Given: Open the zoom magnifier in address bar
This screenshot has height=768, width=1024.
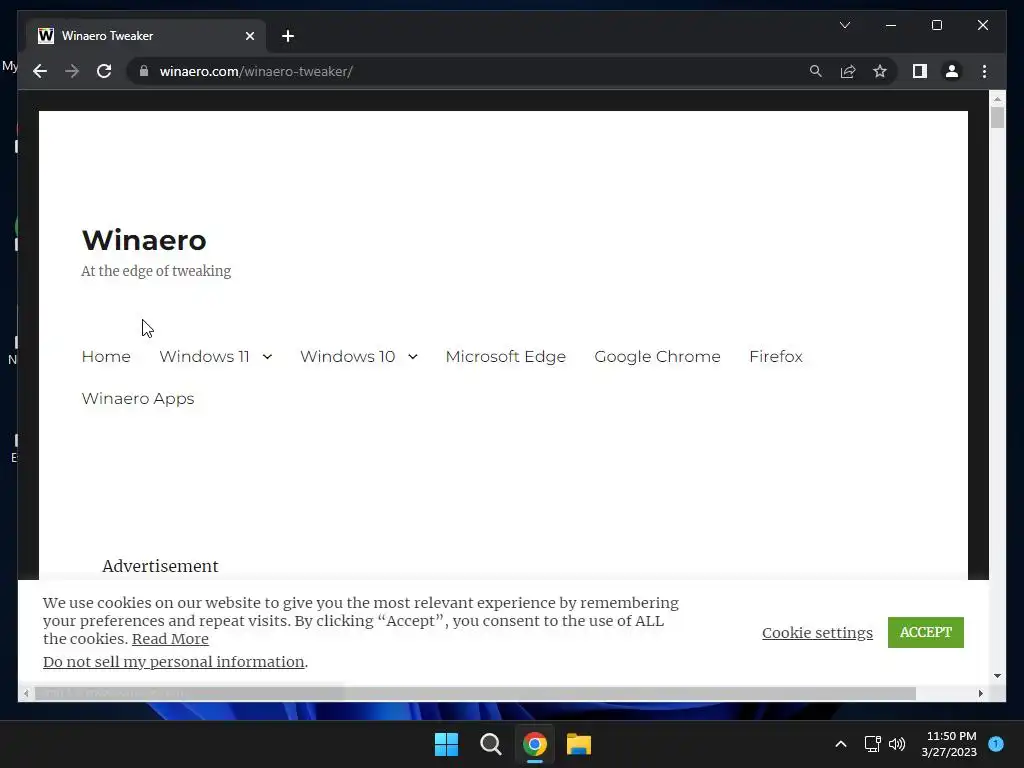Looking at the screenshot, I should tap(816, 71).
